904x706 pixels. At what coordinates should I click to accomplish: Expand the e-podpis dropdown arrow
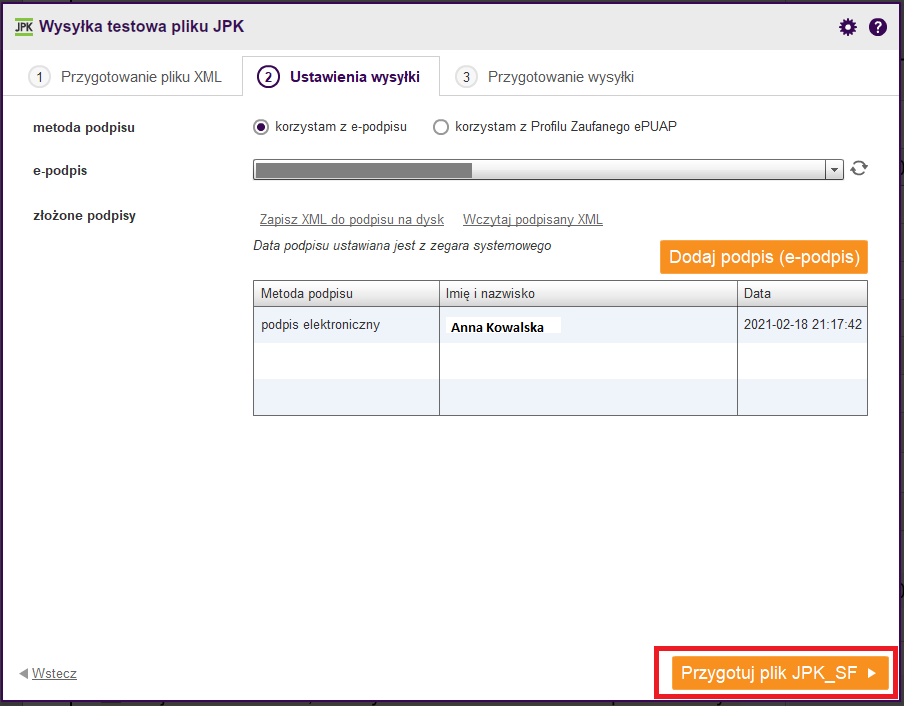click(x=835, y=170)
